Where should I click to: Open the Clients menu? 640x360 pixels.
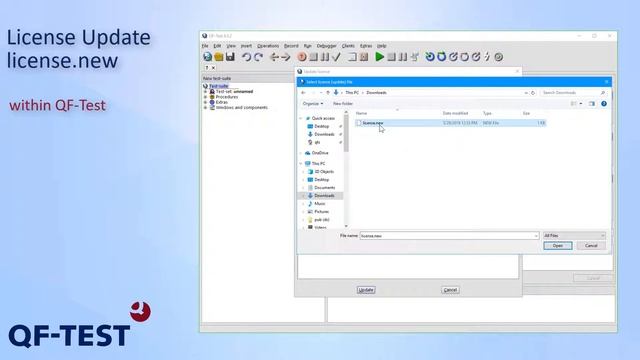tap(348, 46)
